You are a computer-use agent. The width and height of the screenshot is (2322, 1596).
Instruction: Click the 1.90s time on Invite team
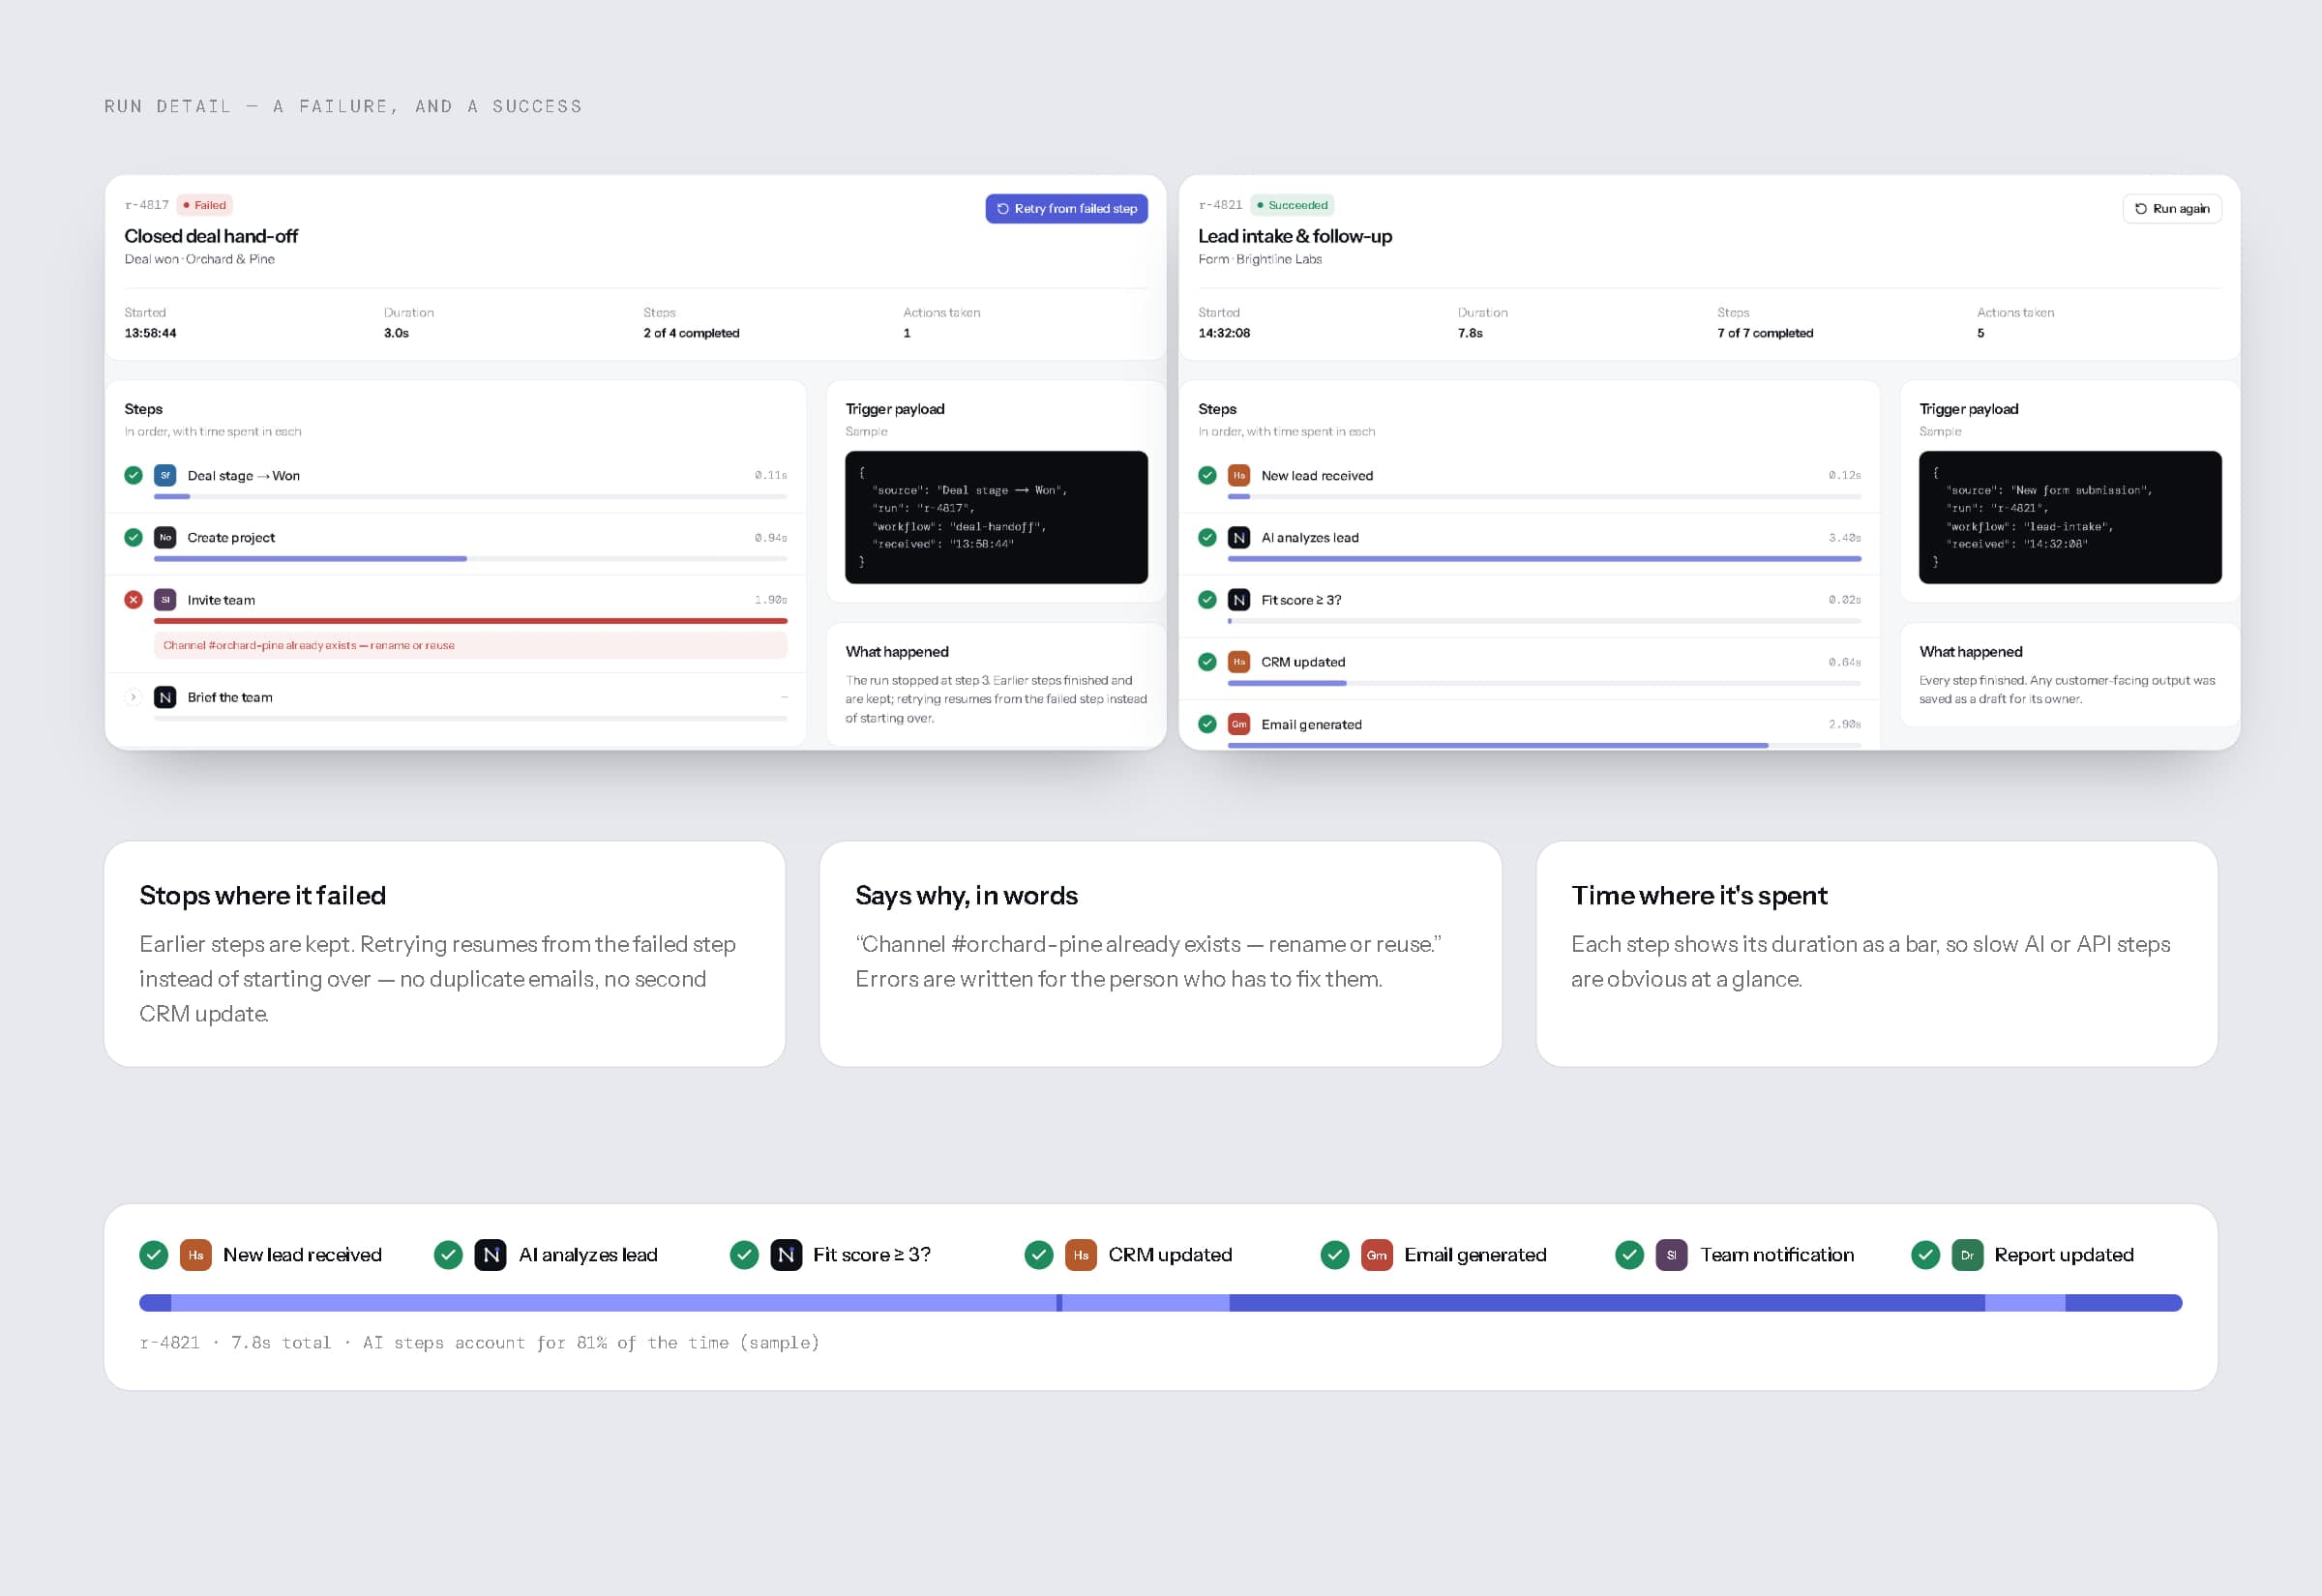[771, 600]
